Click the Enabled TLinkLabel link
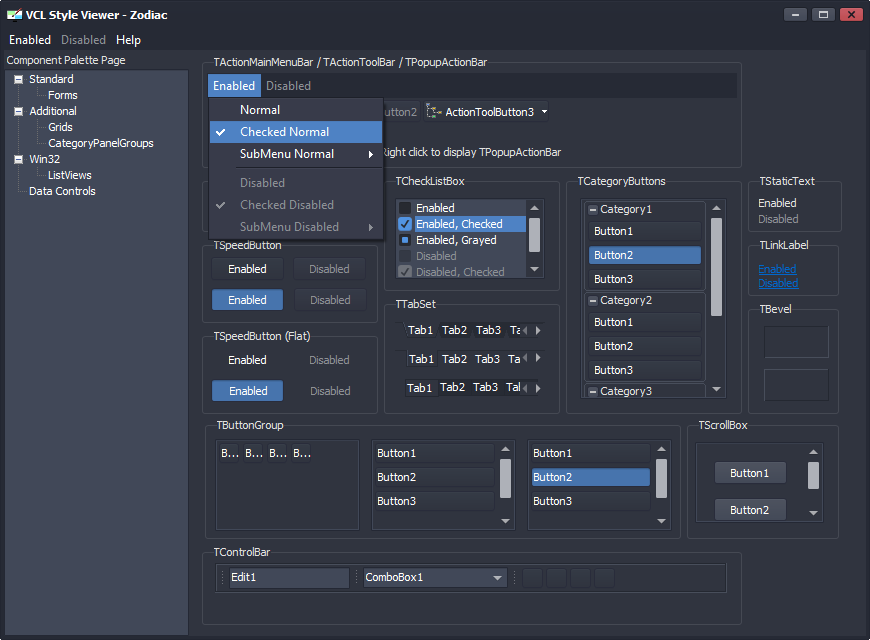Screen dimensions: 870x640 click(777, 269)
